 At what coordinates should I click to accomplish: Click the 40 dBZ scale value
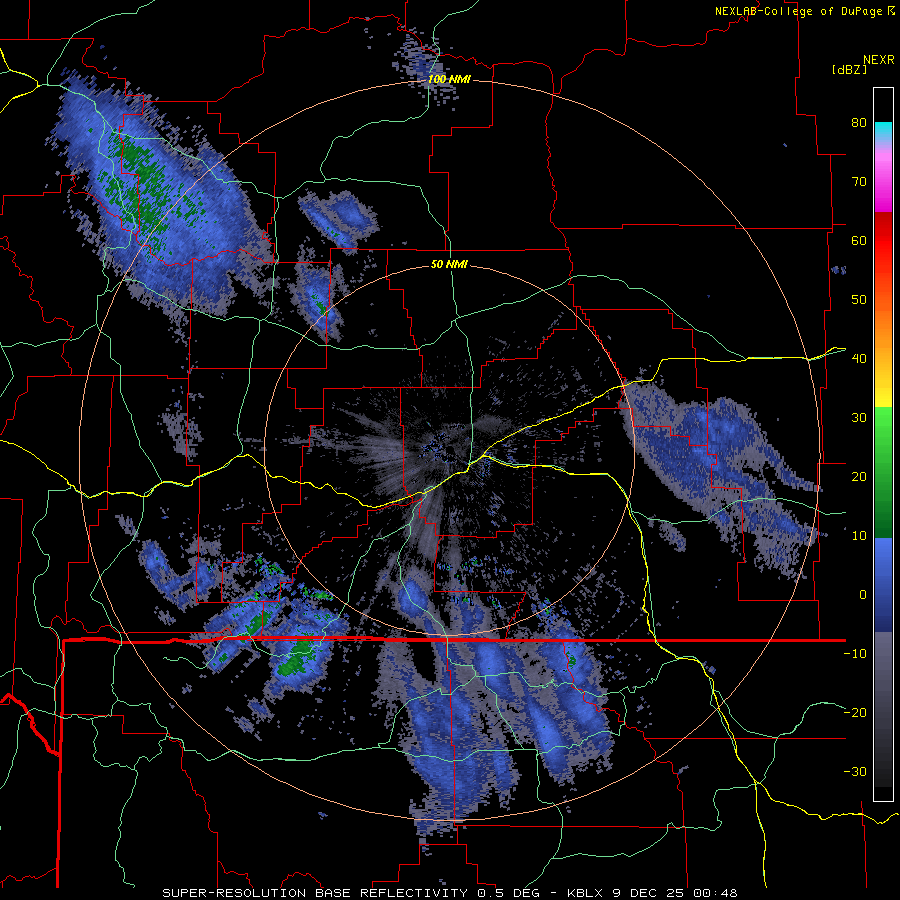click(859, 359)
